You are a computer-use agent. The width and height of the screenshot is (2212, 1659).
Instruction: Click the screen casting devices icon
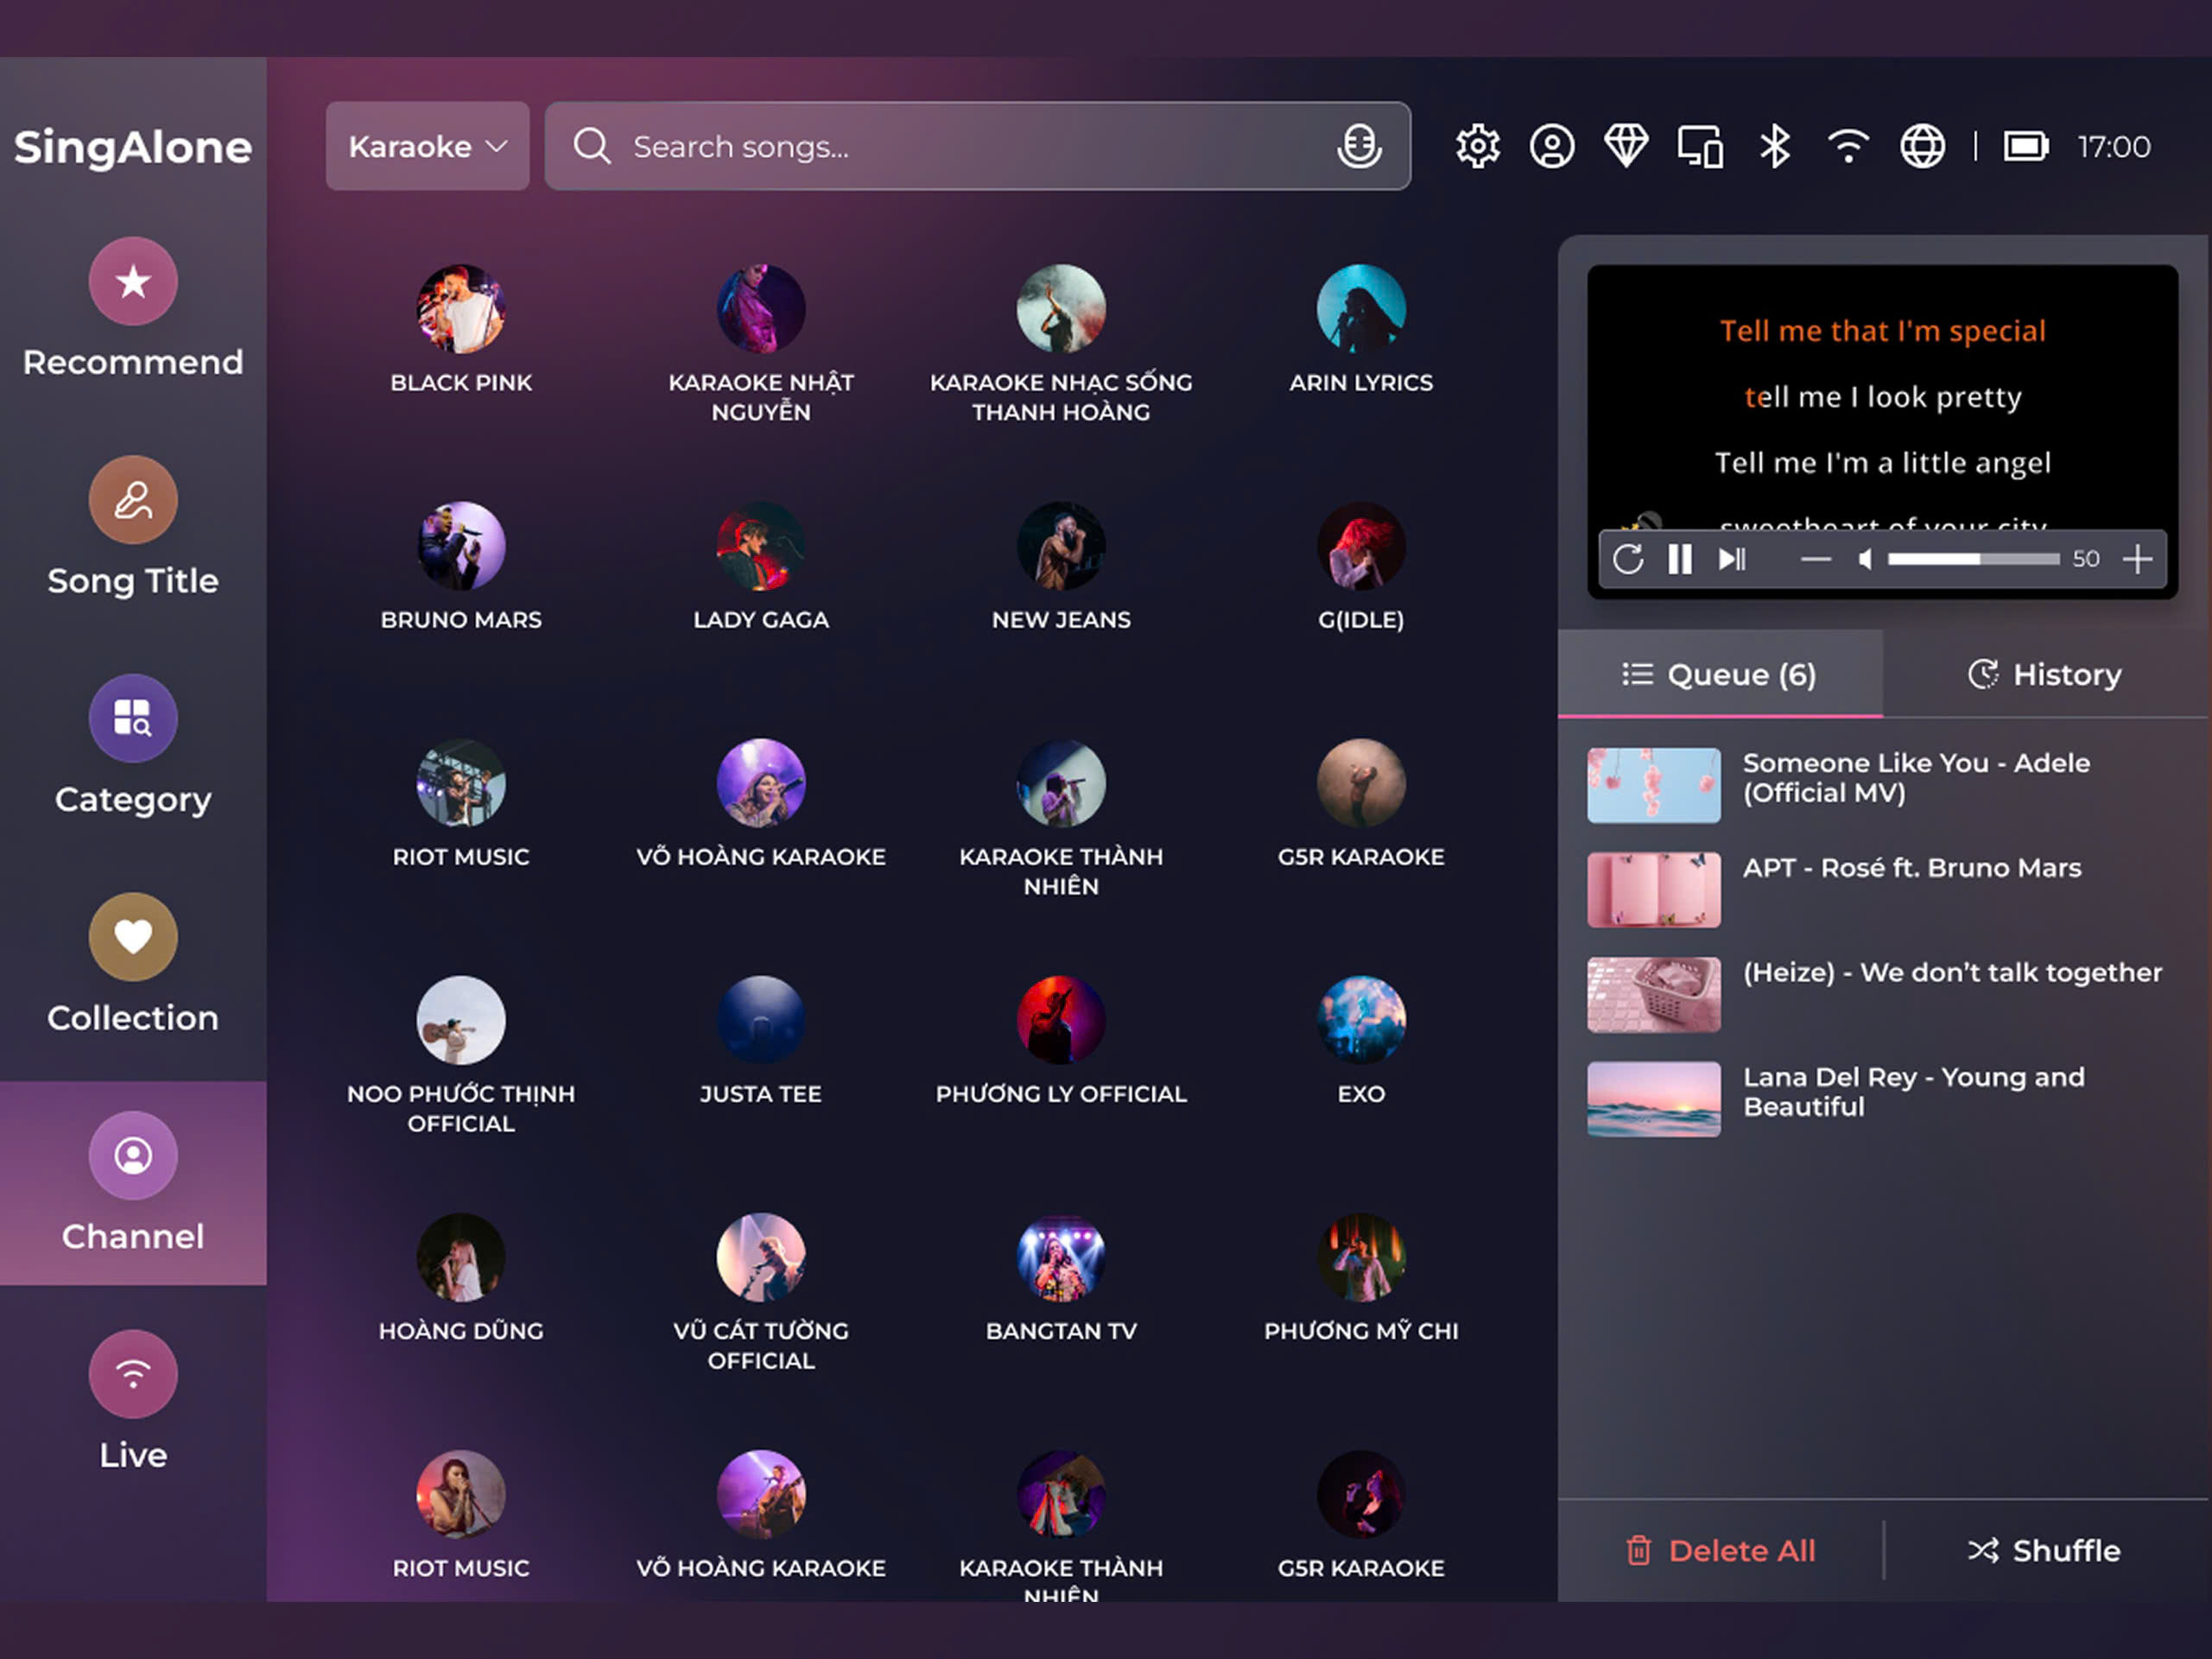tap(1700, 147)
